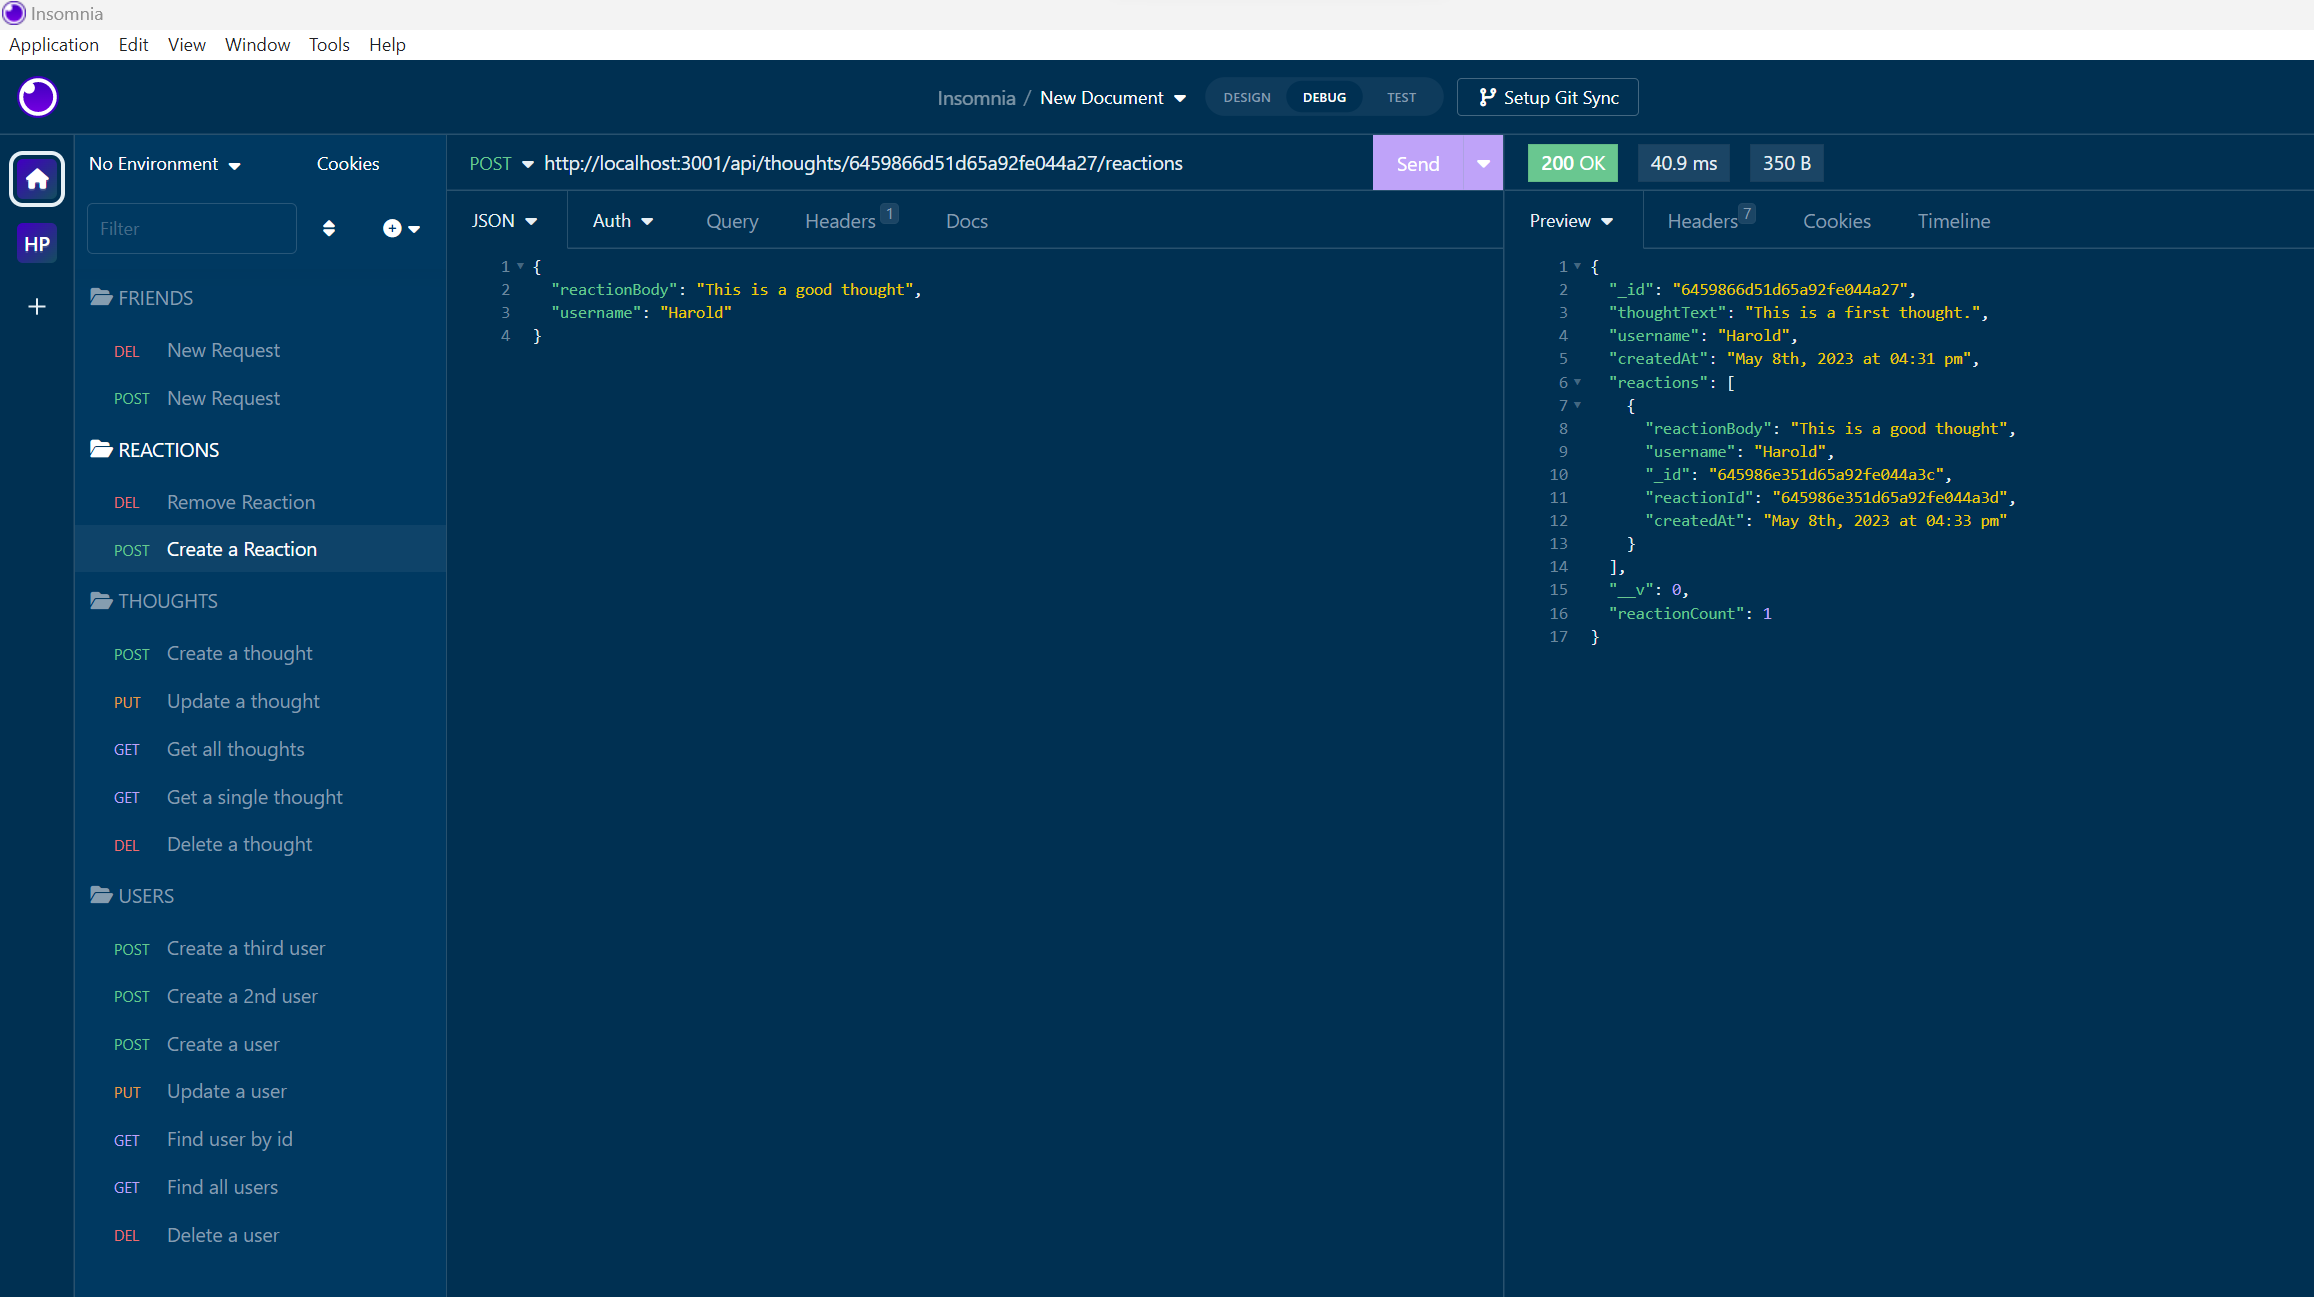This screenshot has width=2314, height=1297.
Task: Click the circular plus icon to add a request
Action: (x=392, y=228)
